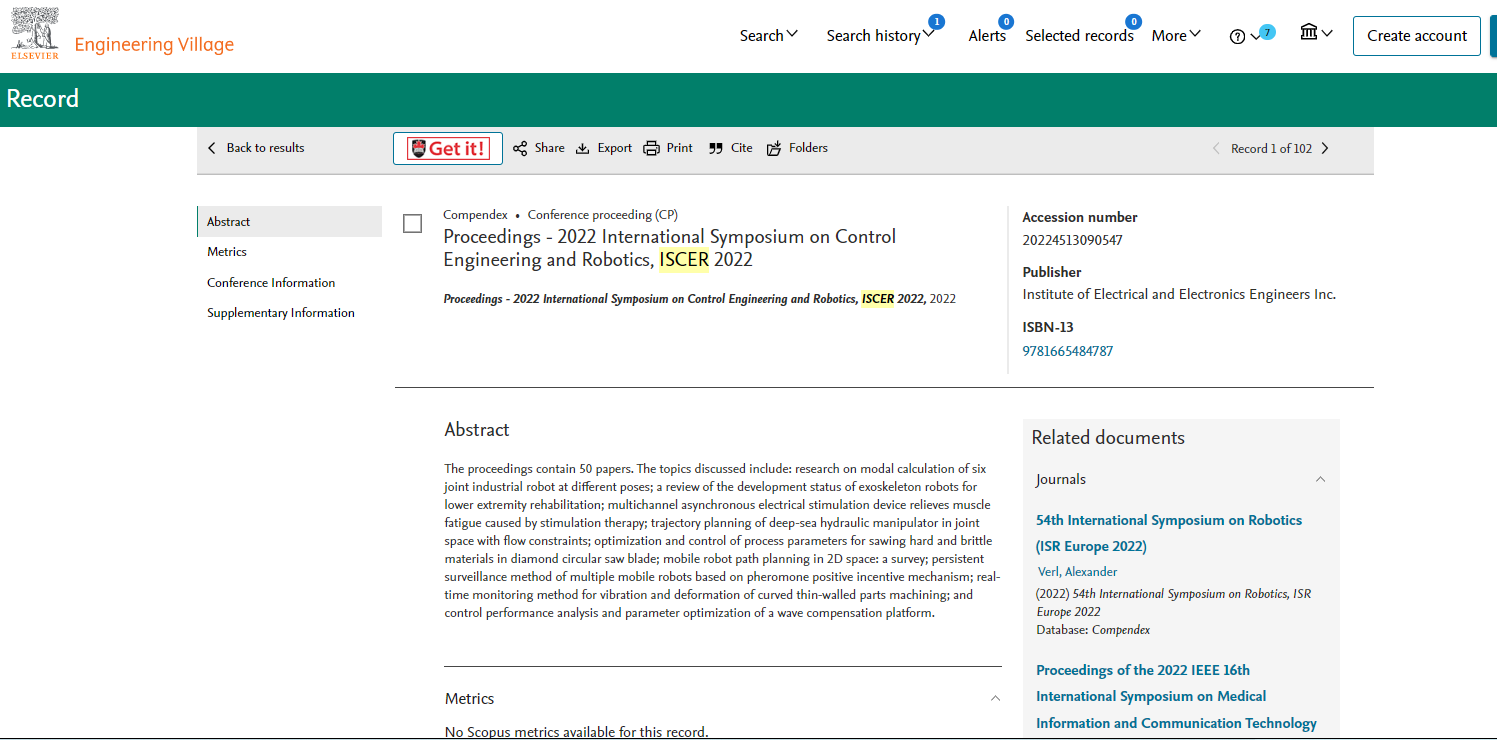Click the back arrow beside Back to results
The width and height of the screenshot is (1497, 740).
pos(211,148)
